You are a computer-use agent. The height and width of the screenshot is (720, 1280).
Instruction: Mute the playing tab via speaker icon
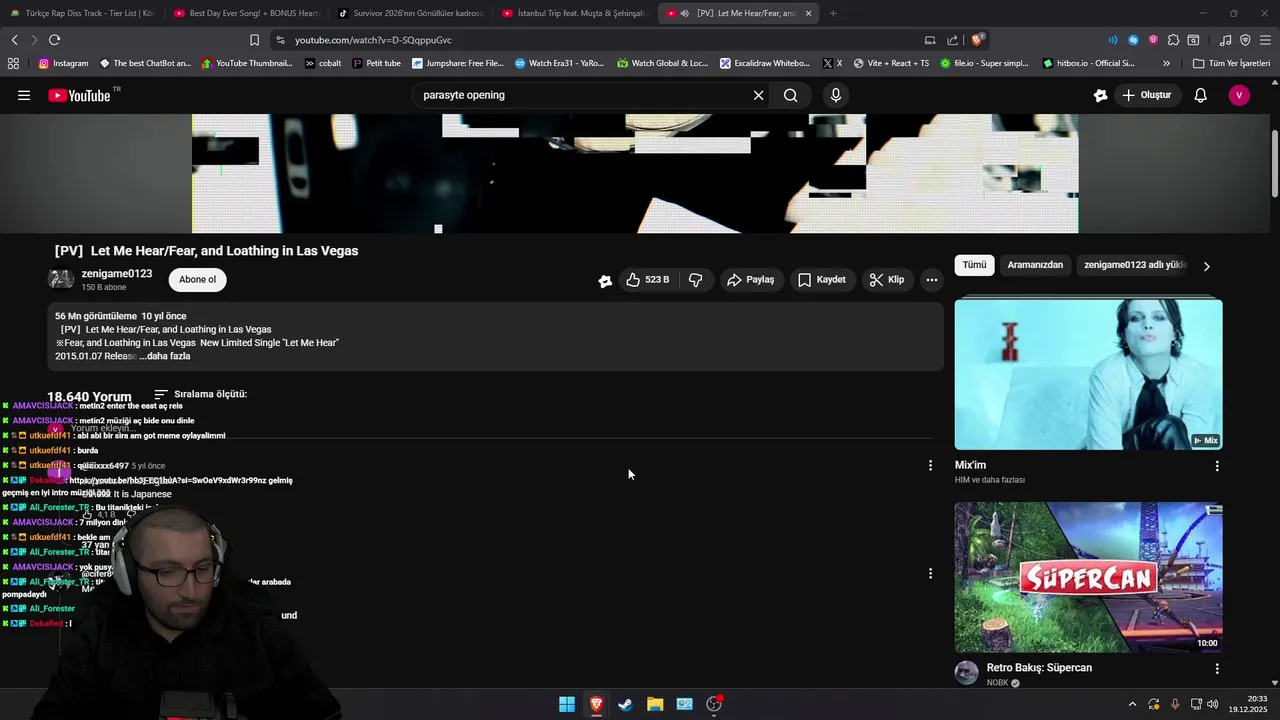point(685,13)
